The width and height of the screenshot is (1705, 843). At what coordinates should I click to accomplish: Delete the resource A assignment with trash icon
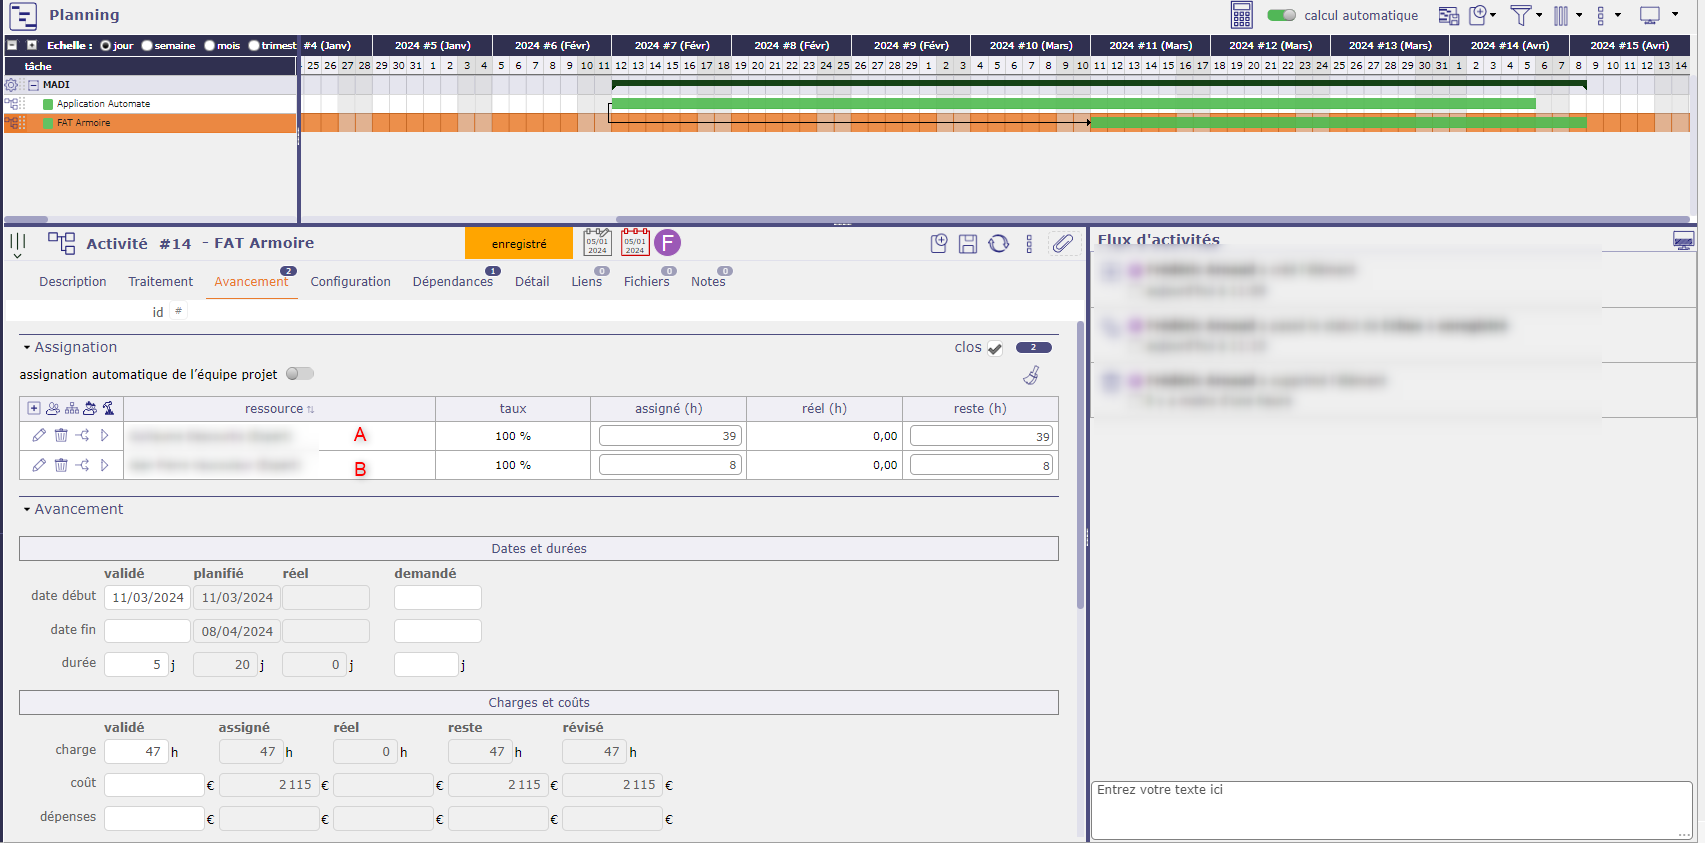pos(61,436)
